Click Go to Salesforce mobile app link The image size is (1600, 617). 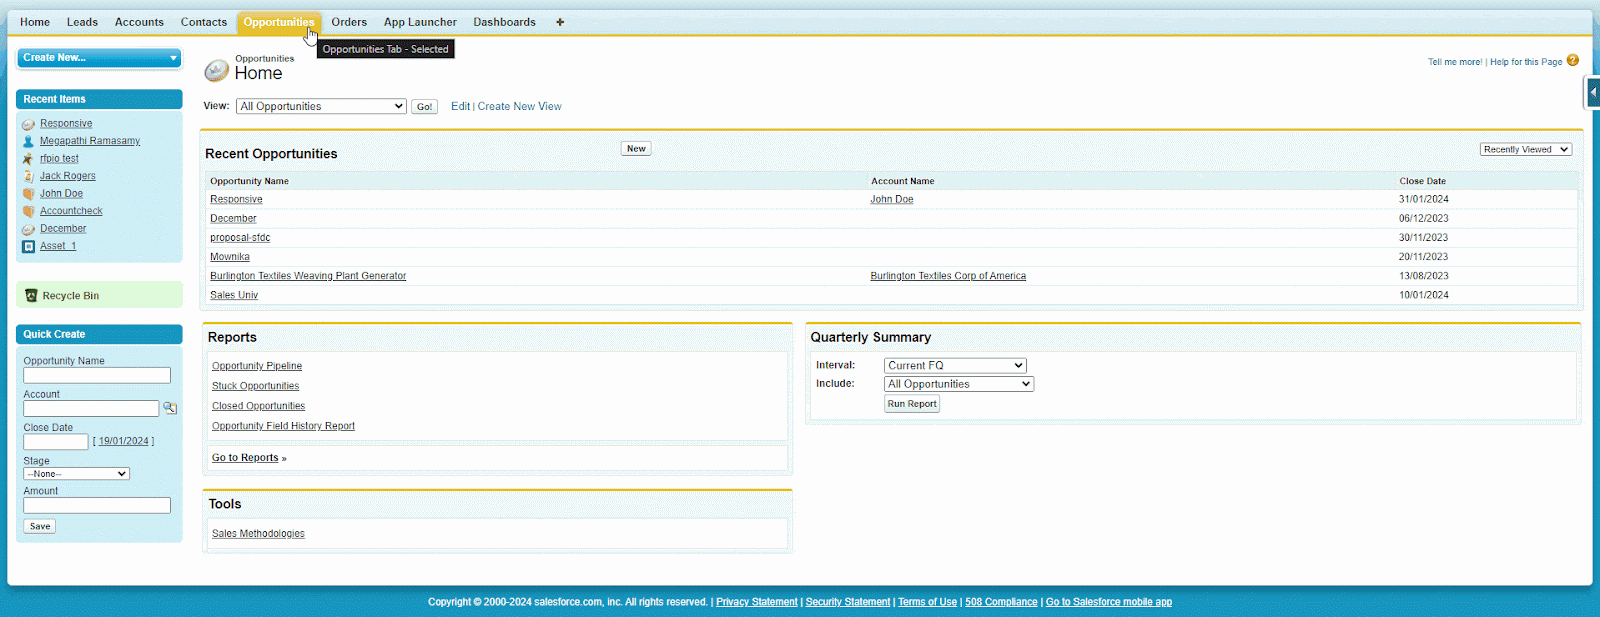coord(1109,602)
